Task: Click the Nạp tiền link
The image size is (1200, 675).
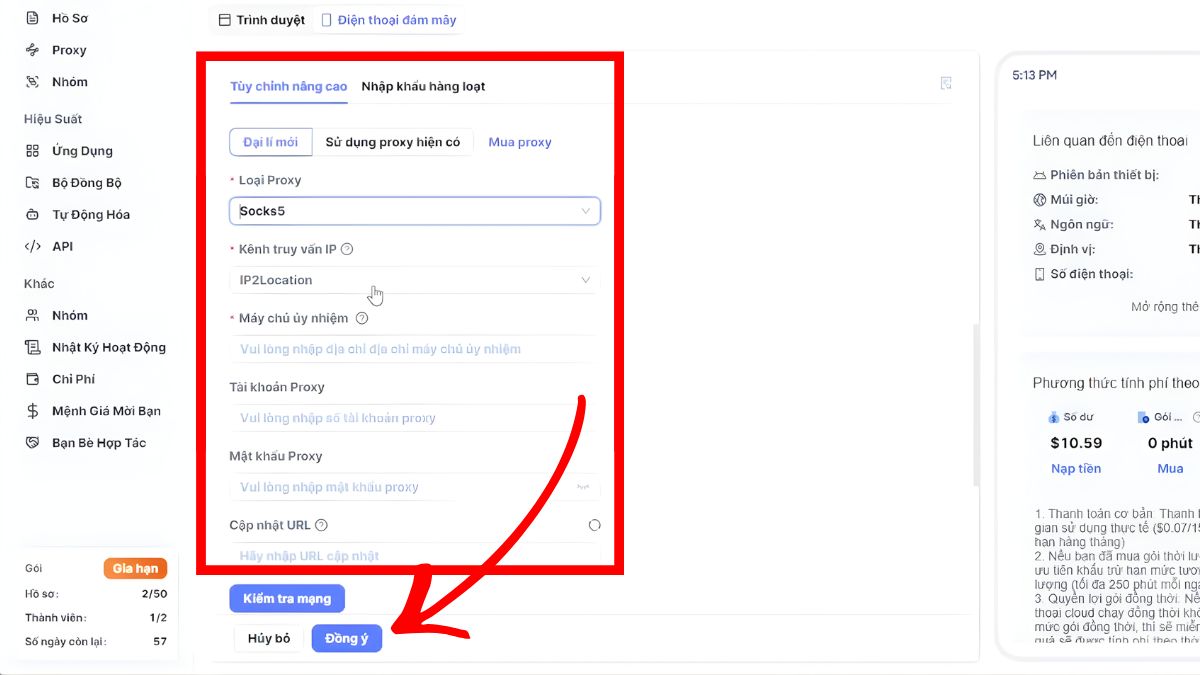Action: (x=1076, y=468)
